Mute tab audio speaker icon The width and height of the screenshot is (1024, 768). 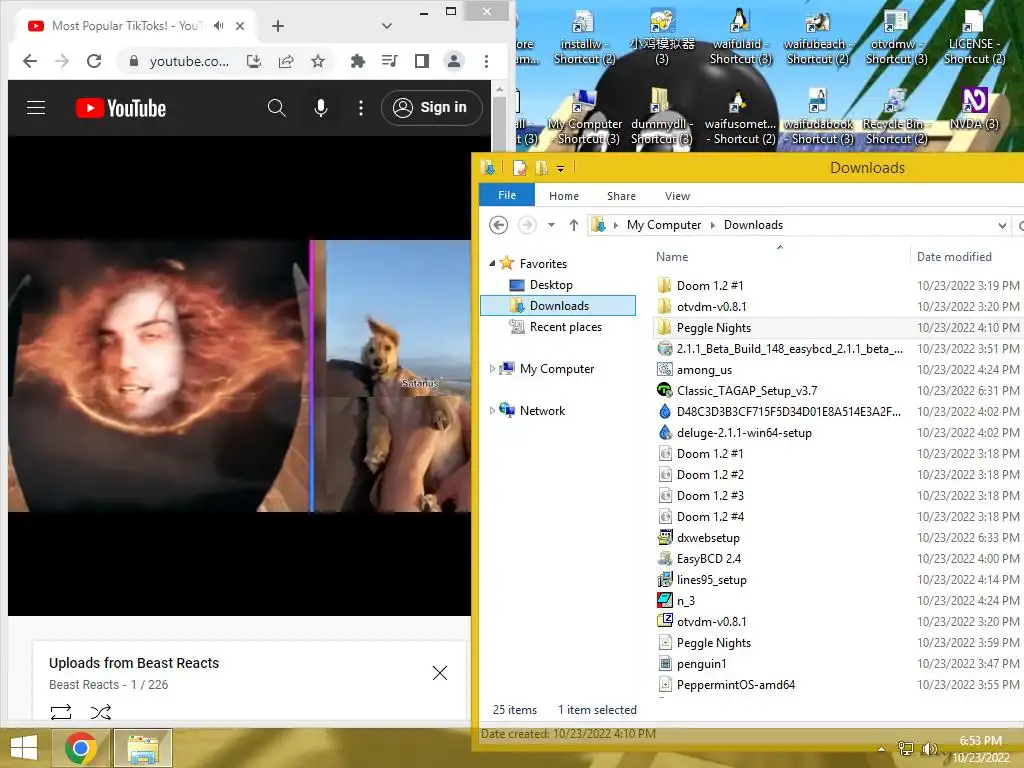coord(219,25)
